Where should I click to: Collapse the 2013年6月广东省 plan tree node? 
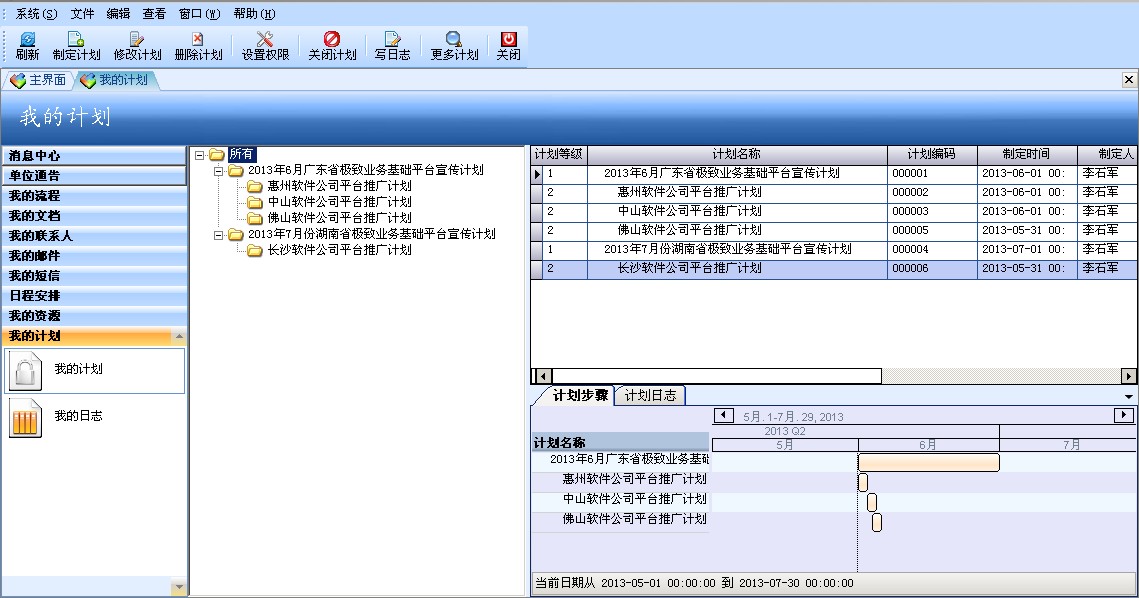(218, 171)
